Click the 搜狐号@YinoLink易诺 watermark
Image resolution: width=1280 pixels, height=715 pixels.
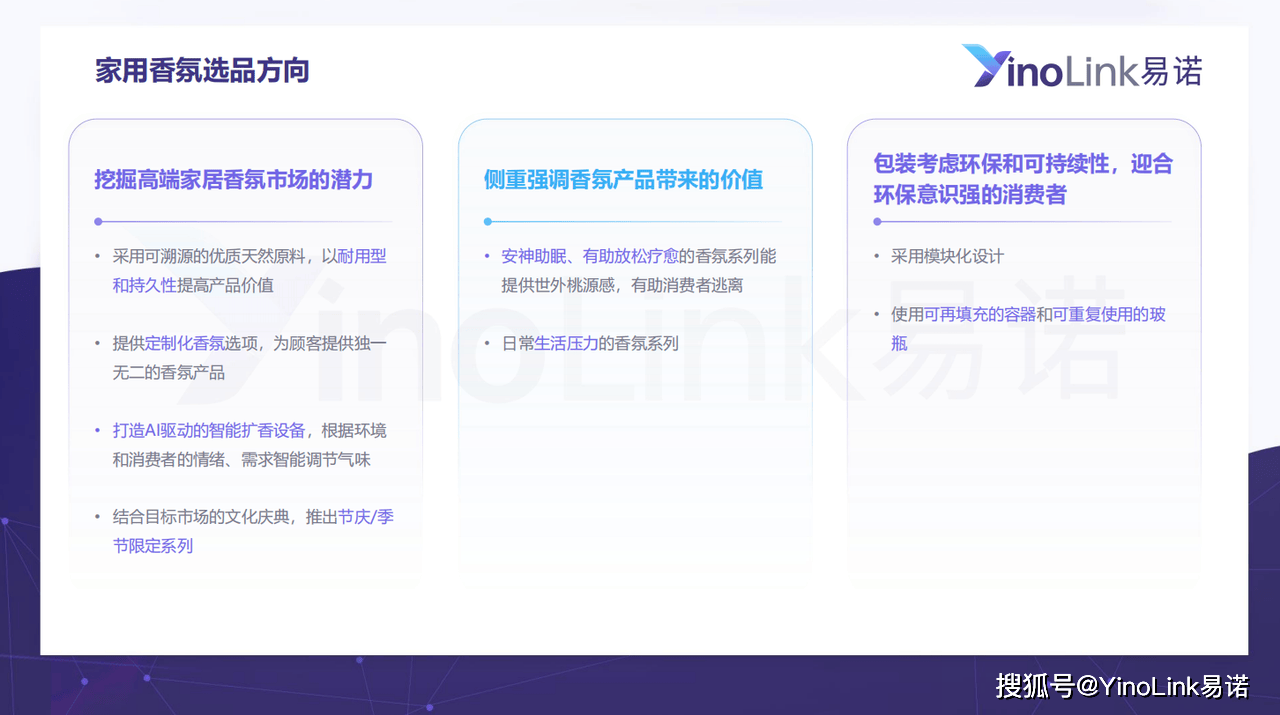(x=1122, y=687)
